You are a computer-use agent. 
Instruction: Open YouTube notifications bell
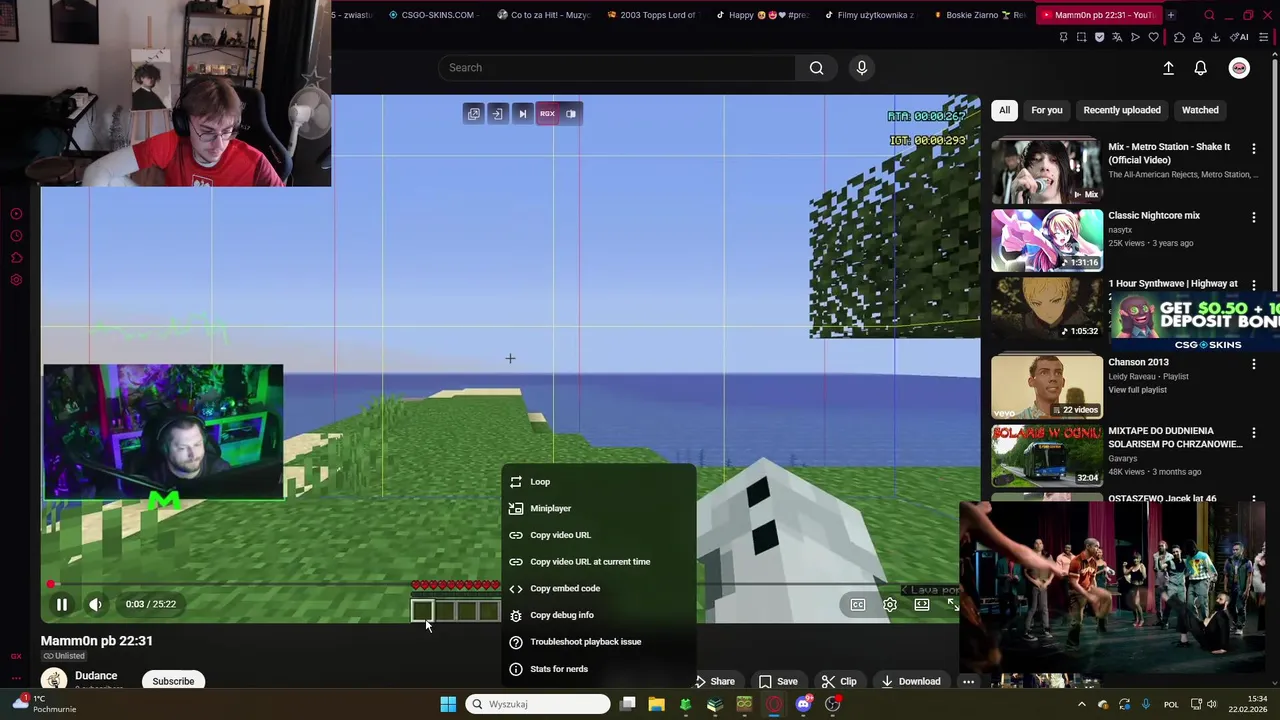(1200, 68)
